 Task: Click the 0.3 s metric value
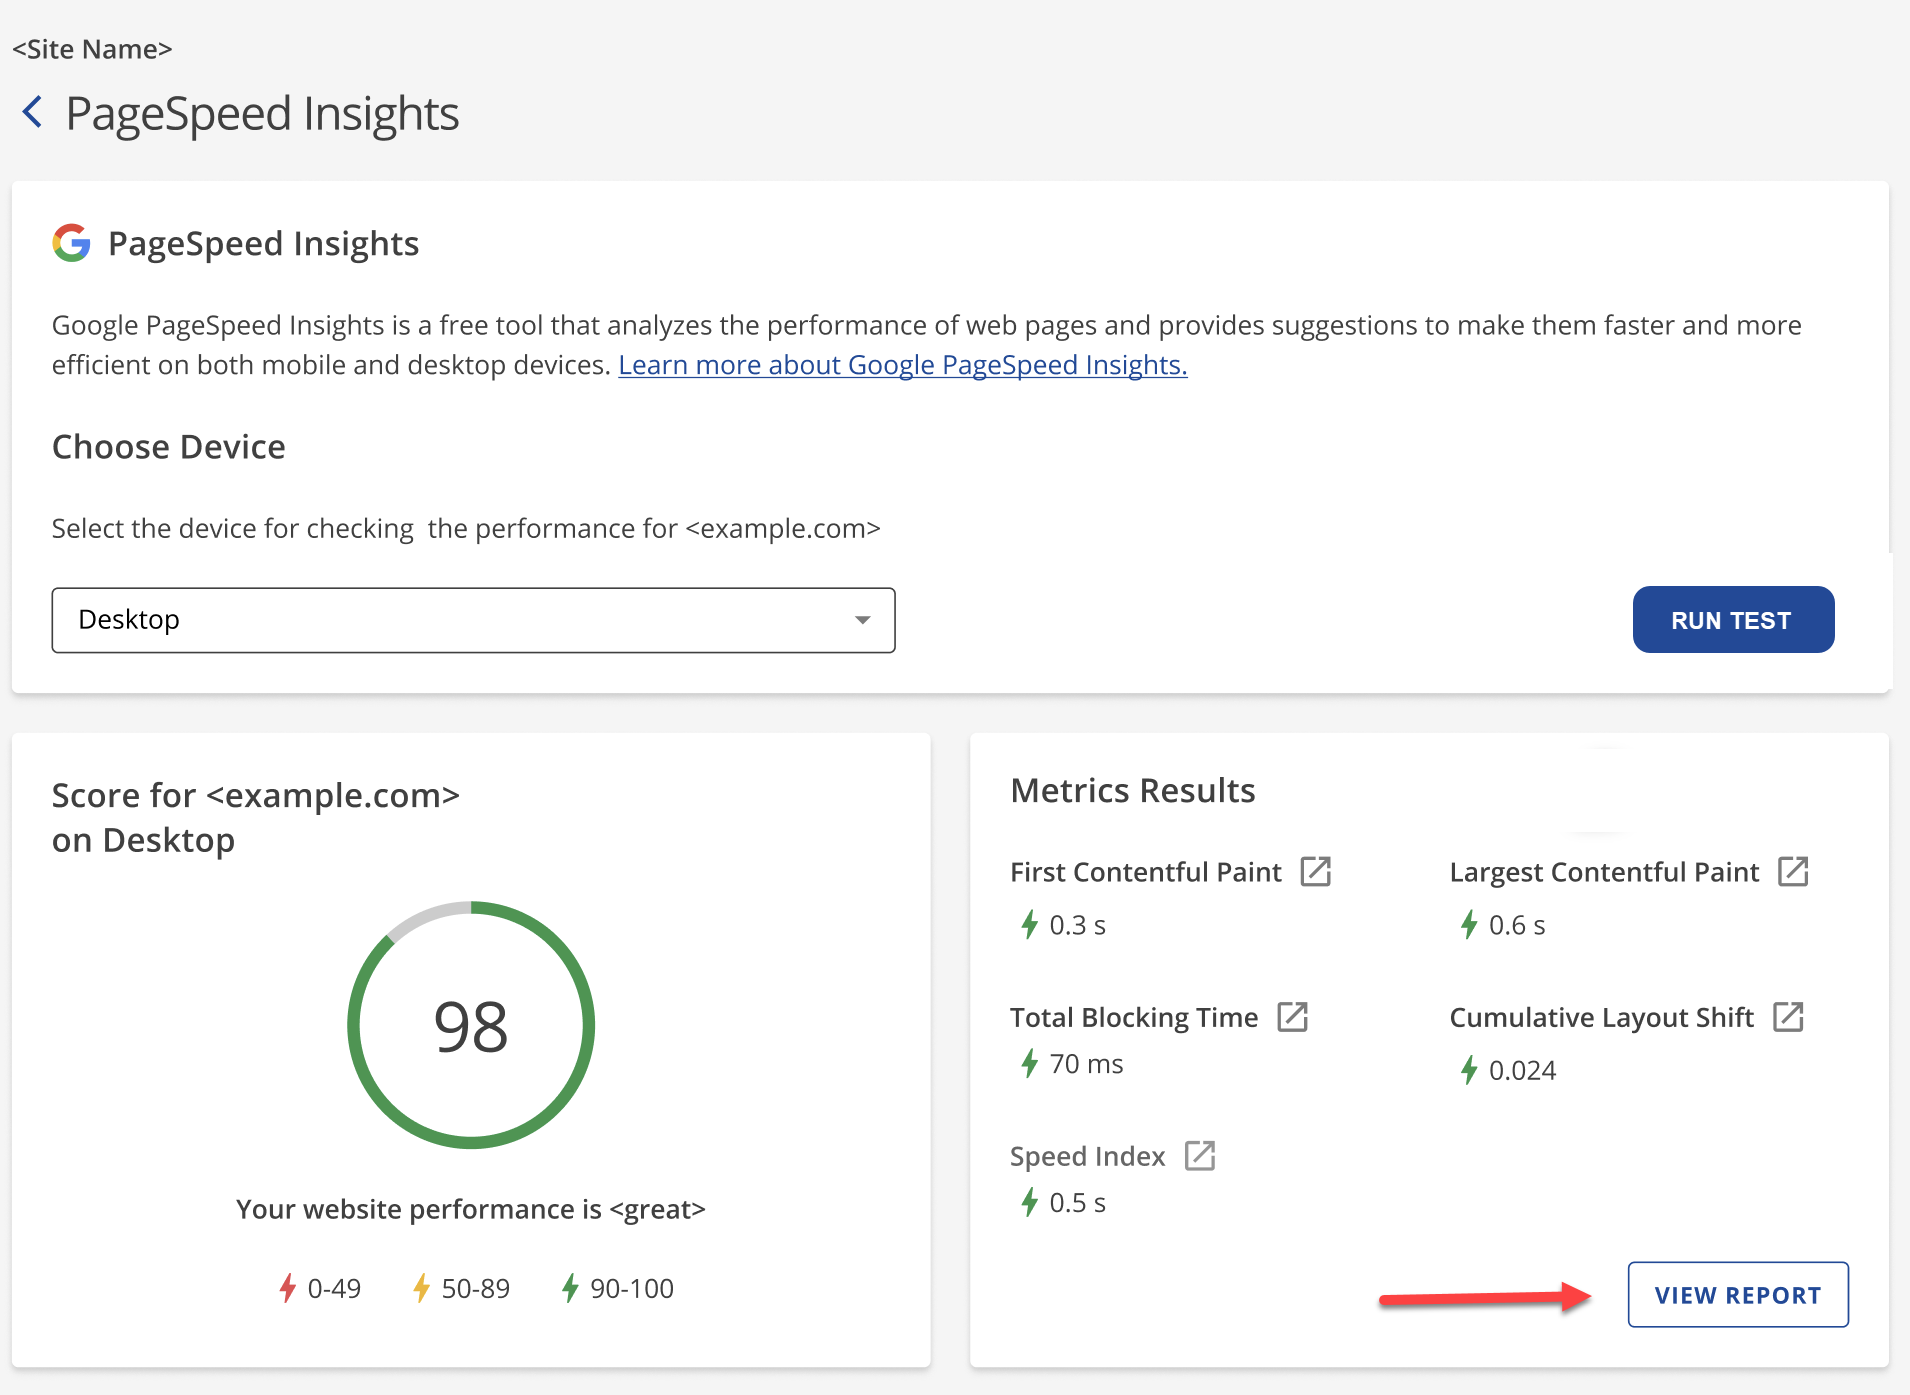tap(1077, 925)
